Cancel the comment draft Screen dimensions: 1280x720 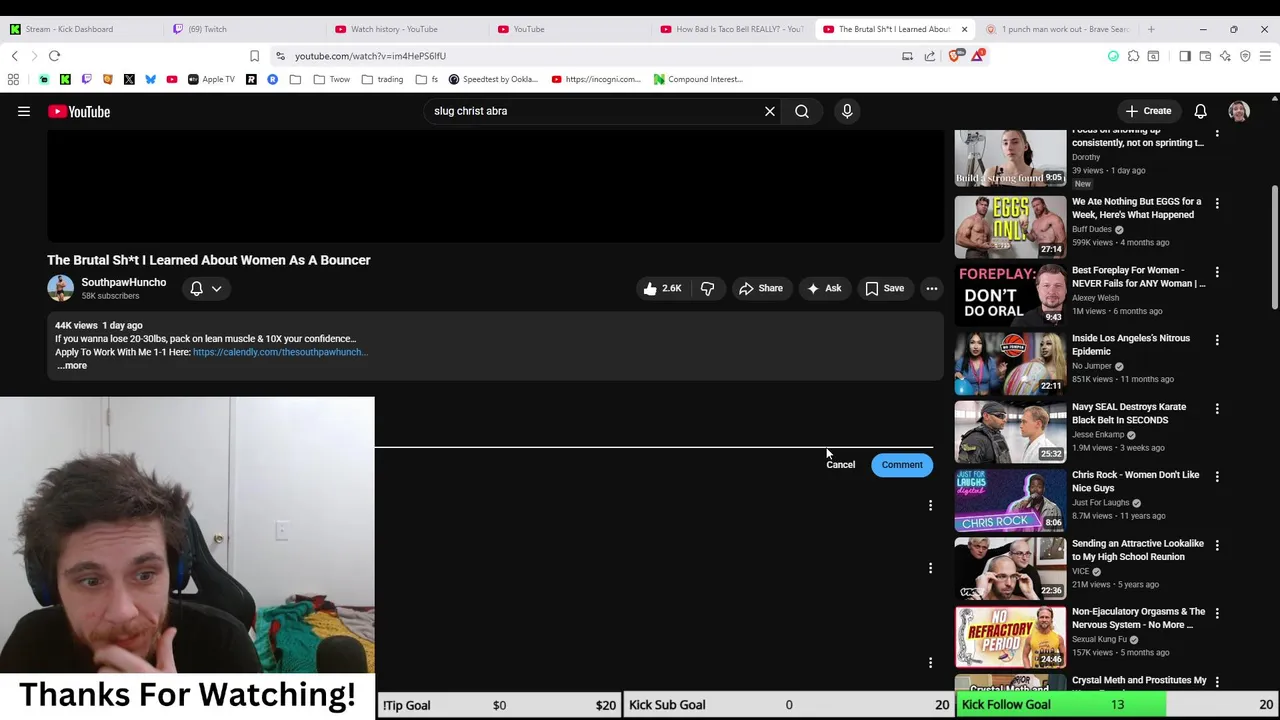click(x=840, y=465)
